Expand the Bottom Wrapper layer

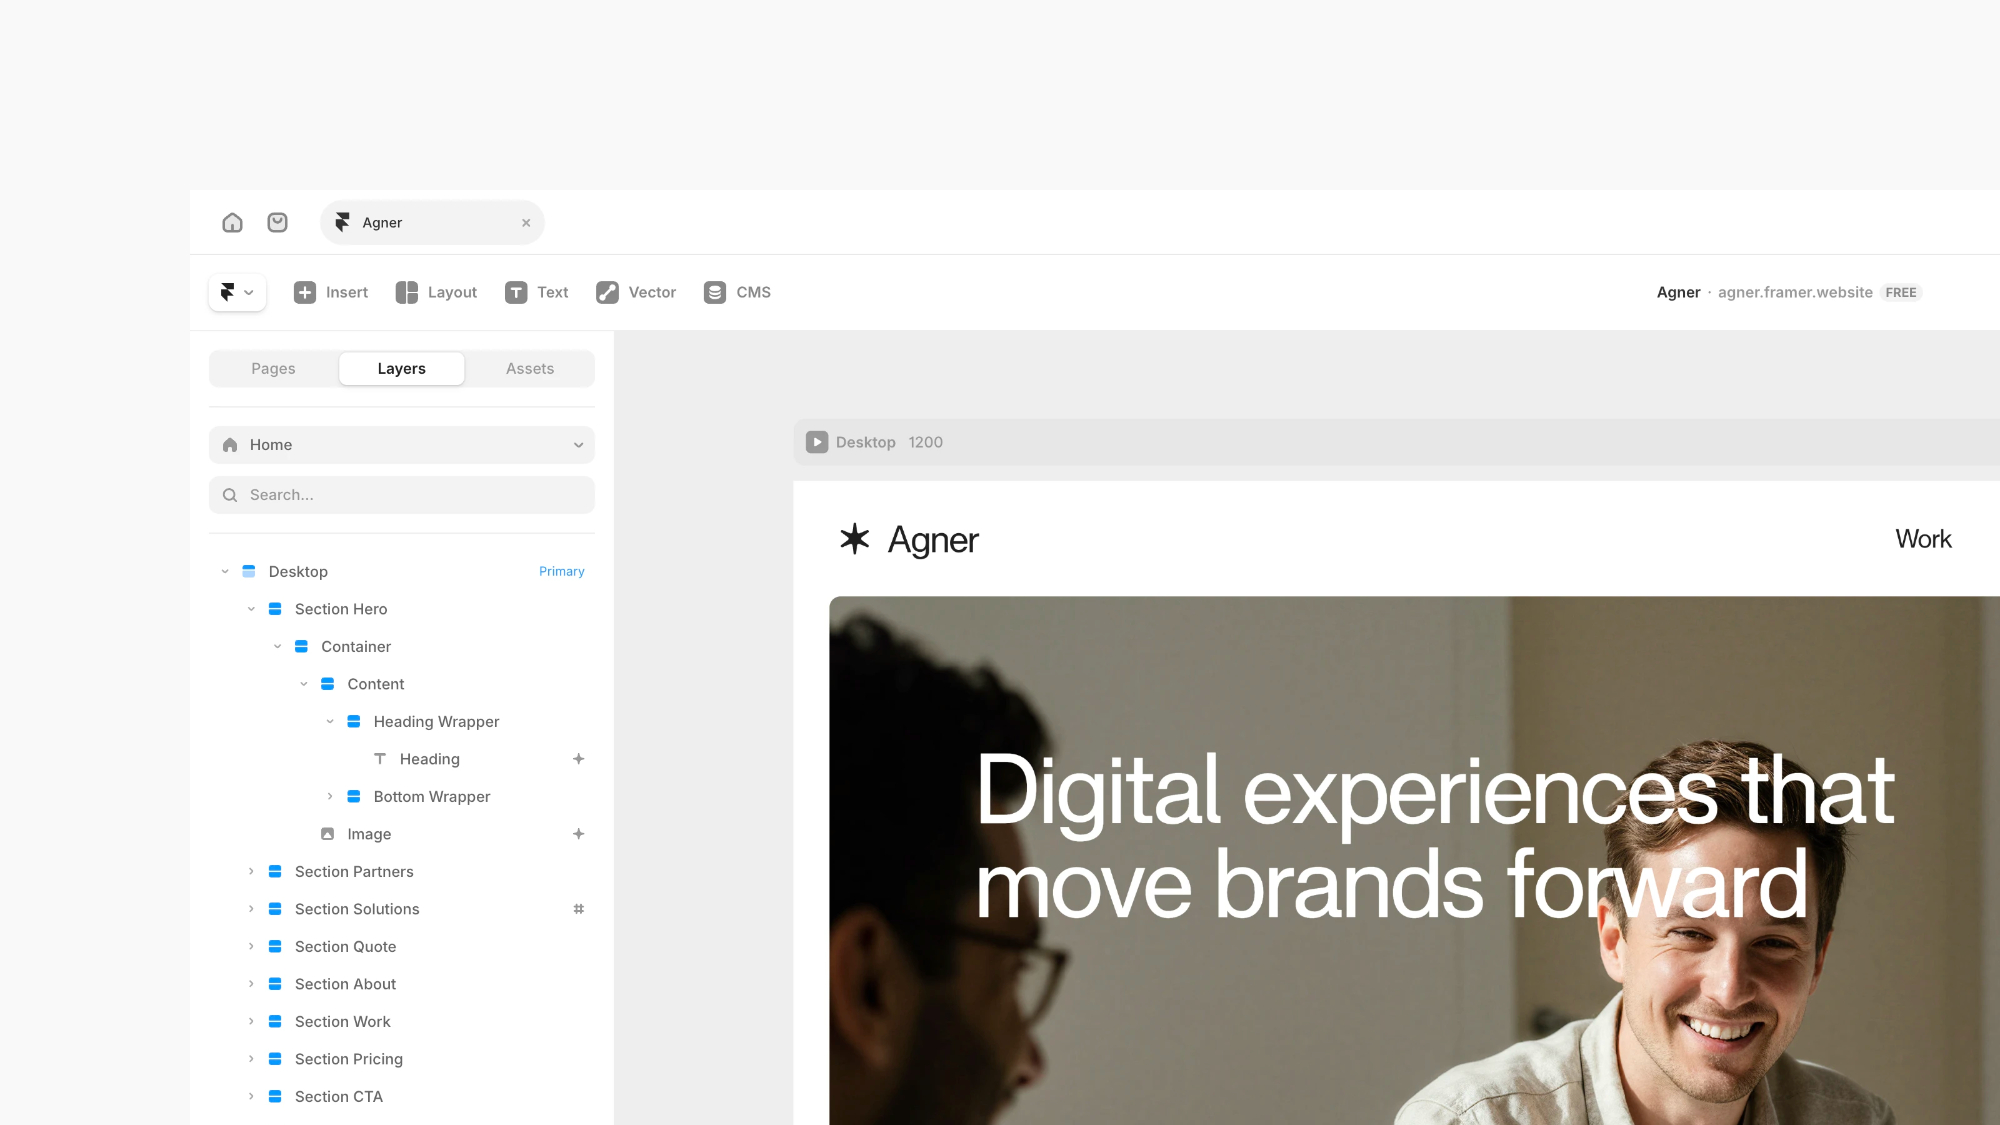330,797
